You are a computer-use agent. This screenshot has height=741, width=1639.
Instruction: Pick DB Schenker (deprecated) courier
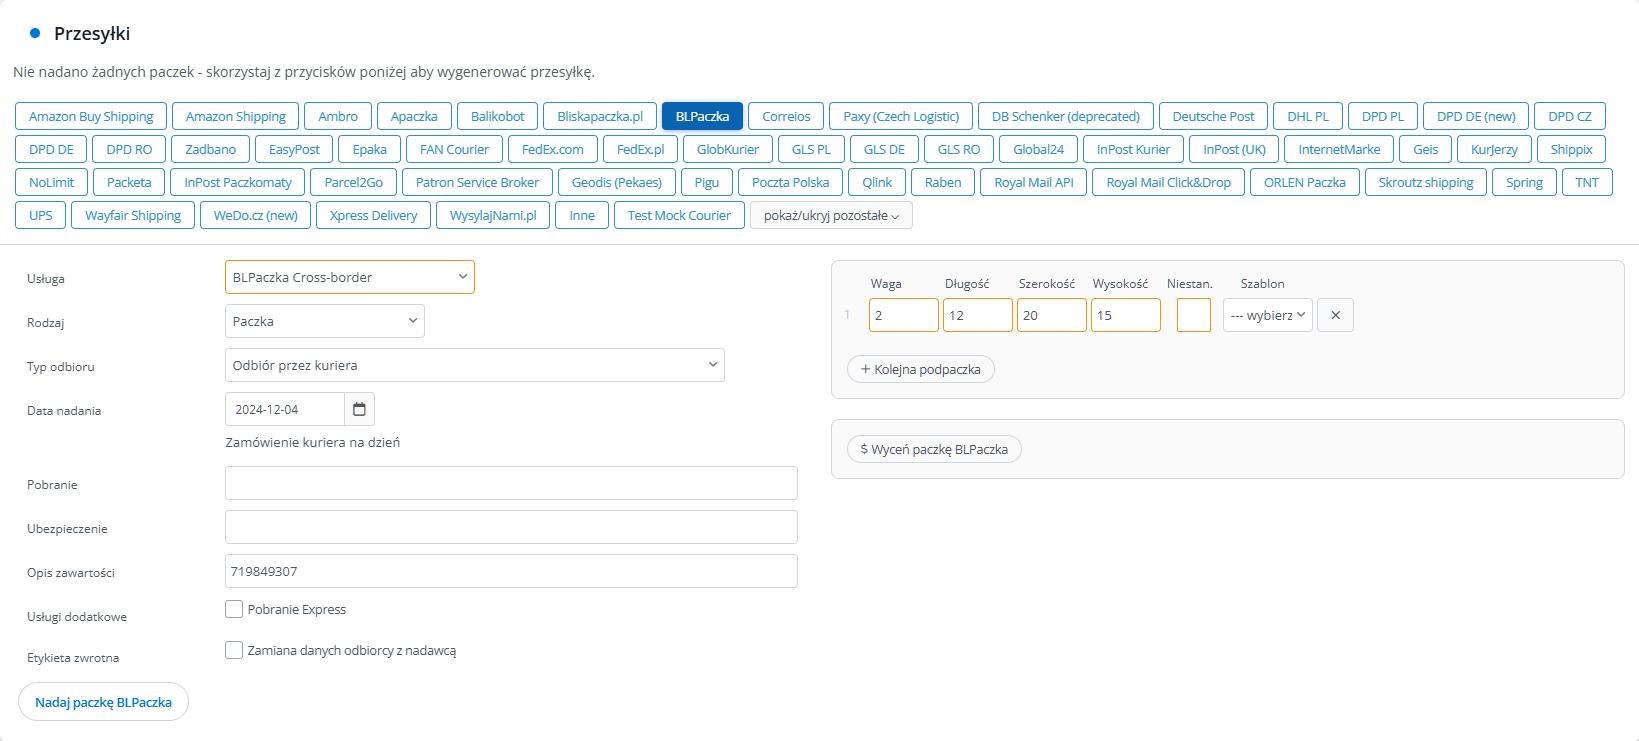1066,116
